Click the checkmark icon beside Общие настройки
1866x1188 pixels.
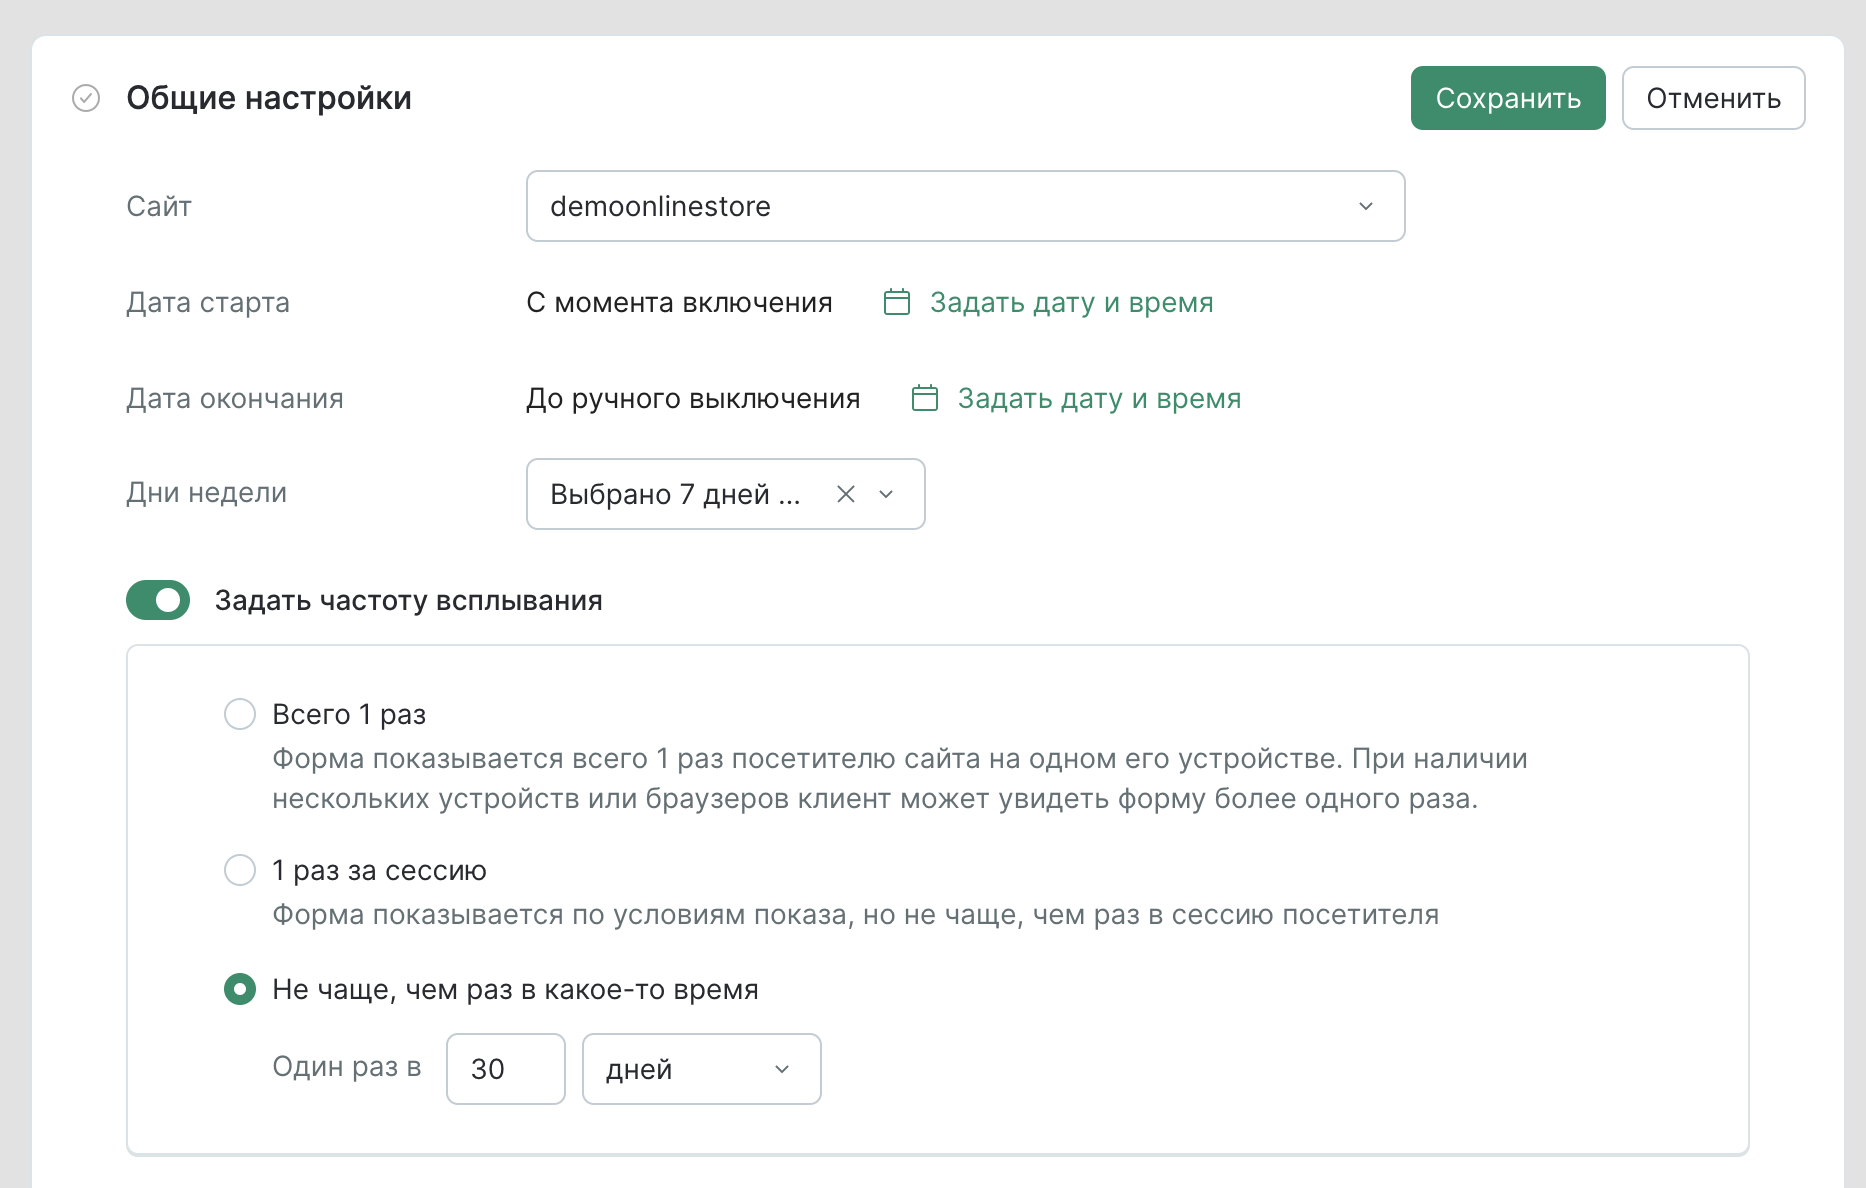(x=86, y=98)
